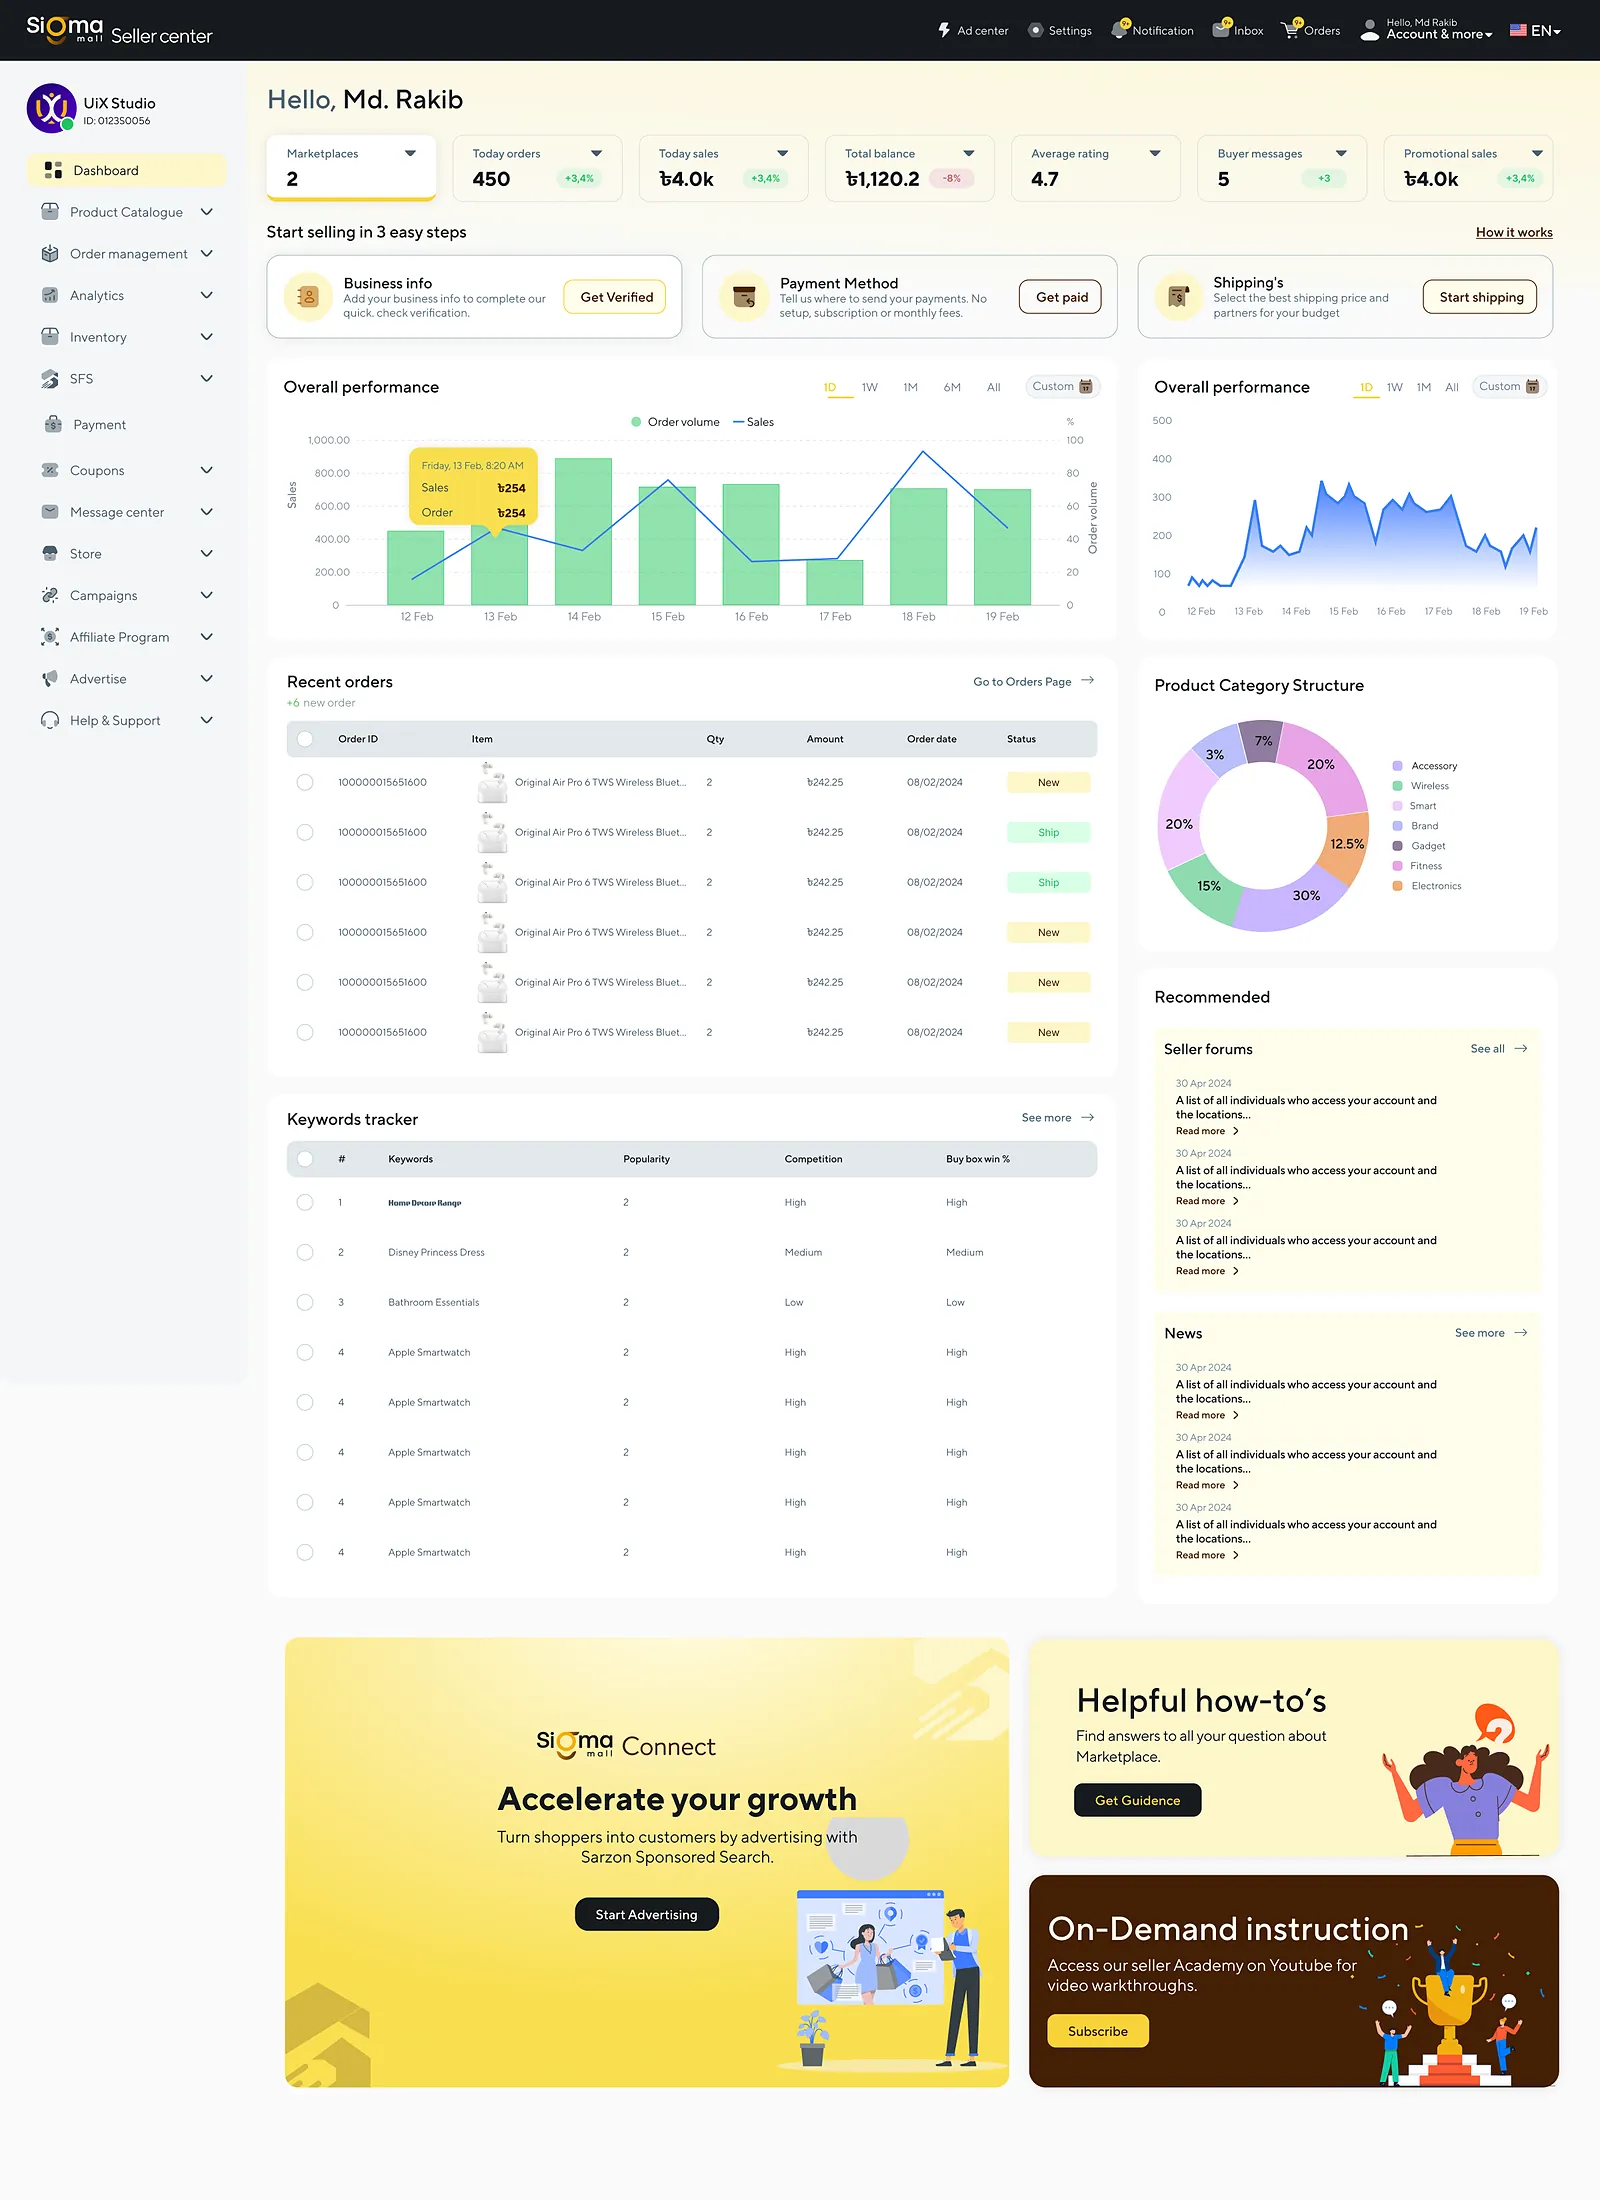The image size is (1600, 2200).
Task: Select all rows checkbox in Recent orders header
Action: 305,739
